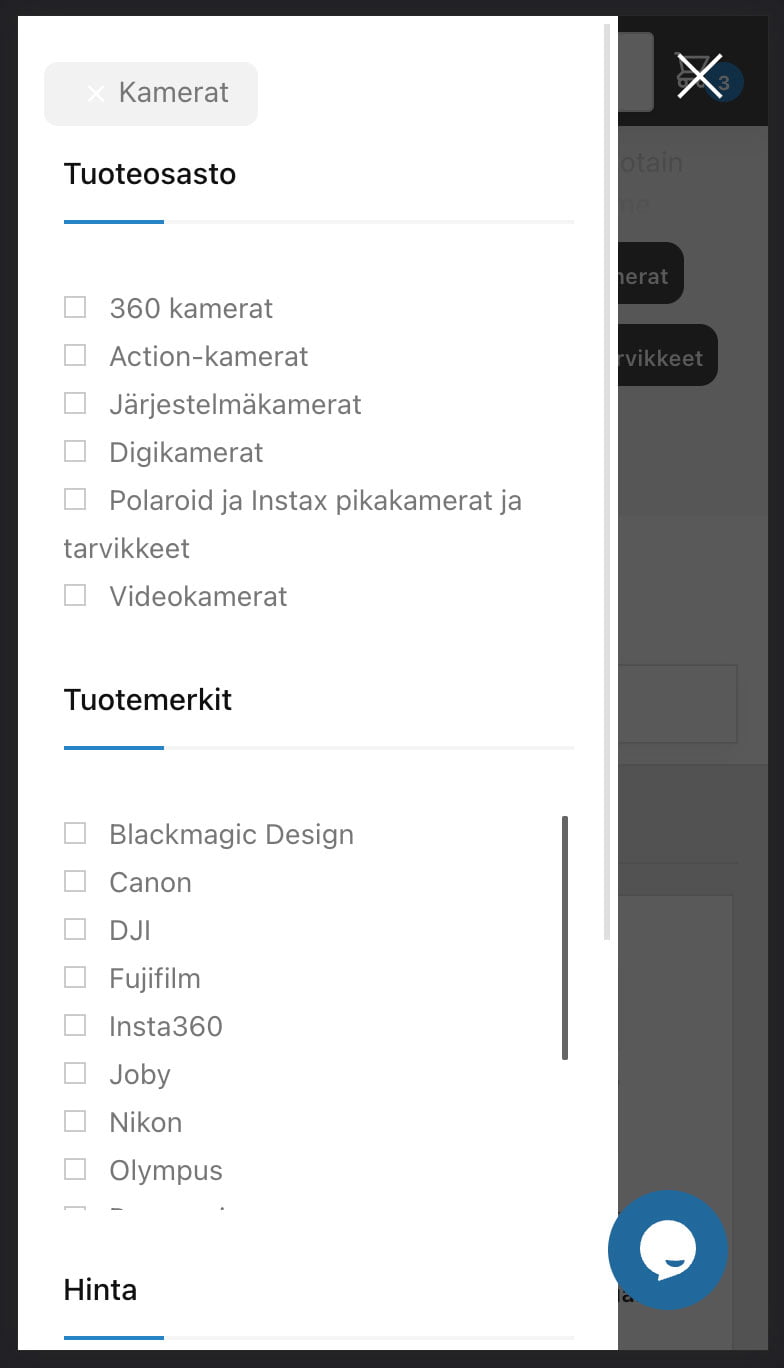
Task: Enable the Action-kamerat filter
Action: 75,355
